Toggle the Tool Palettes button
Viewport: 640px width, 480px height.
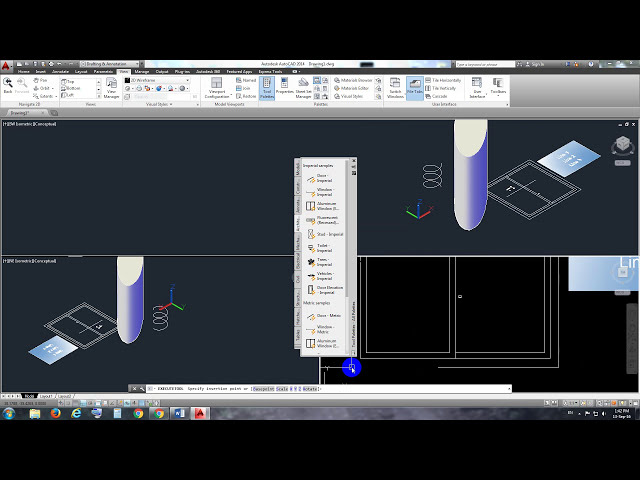[267, 88]
